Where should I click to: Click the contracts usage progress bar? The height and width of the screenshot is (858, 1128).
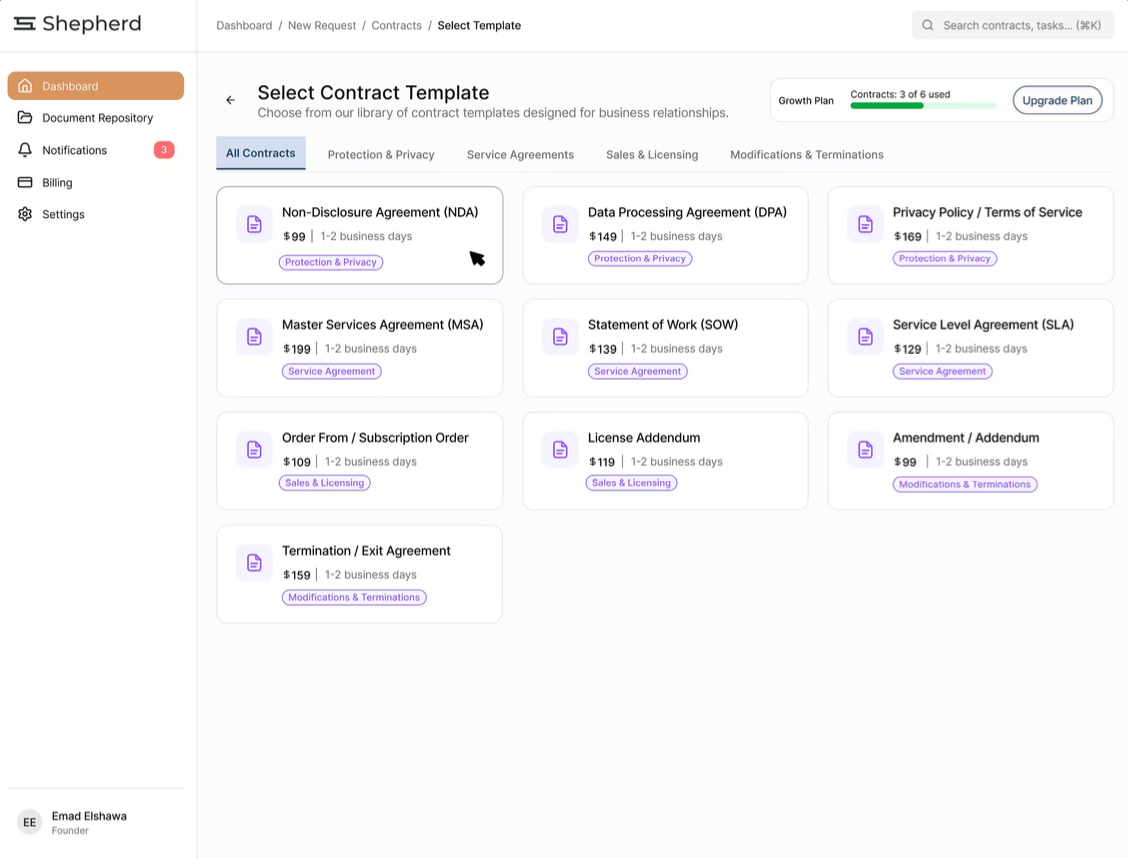pos(923,105)
